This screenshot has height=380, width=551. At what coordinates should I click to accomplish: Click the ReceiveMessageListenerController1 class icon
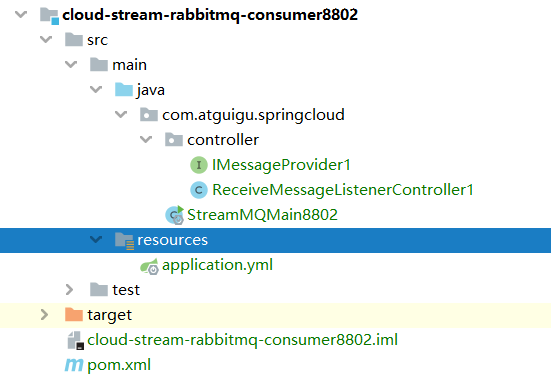[x=199, y=190]
